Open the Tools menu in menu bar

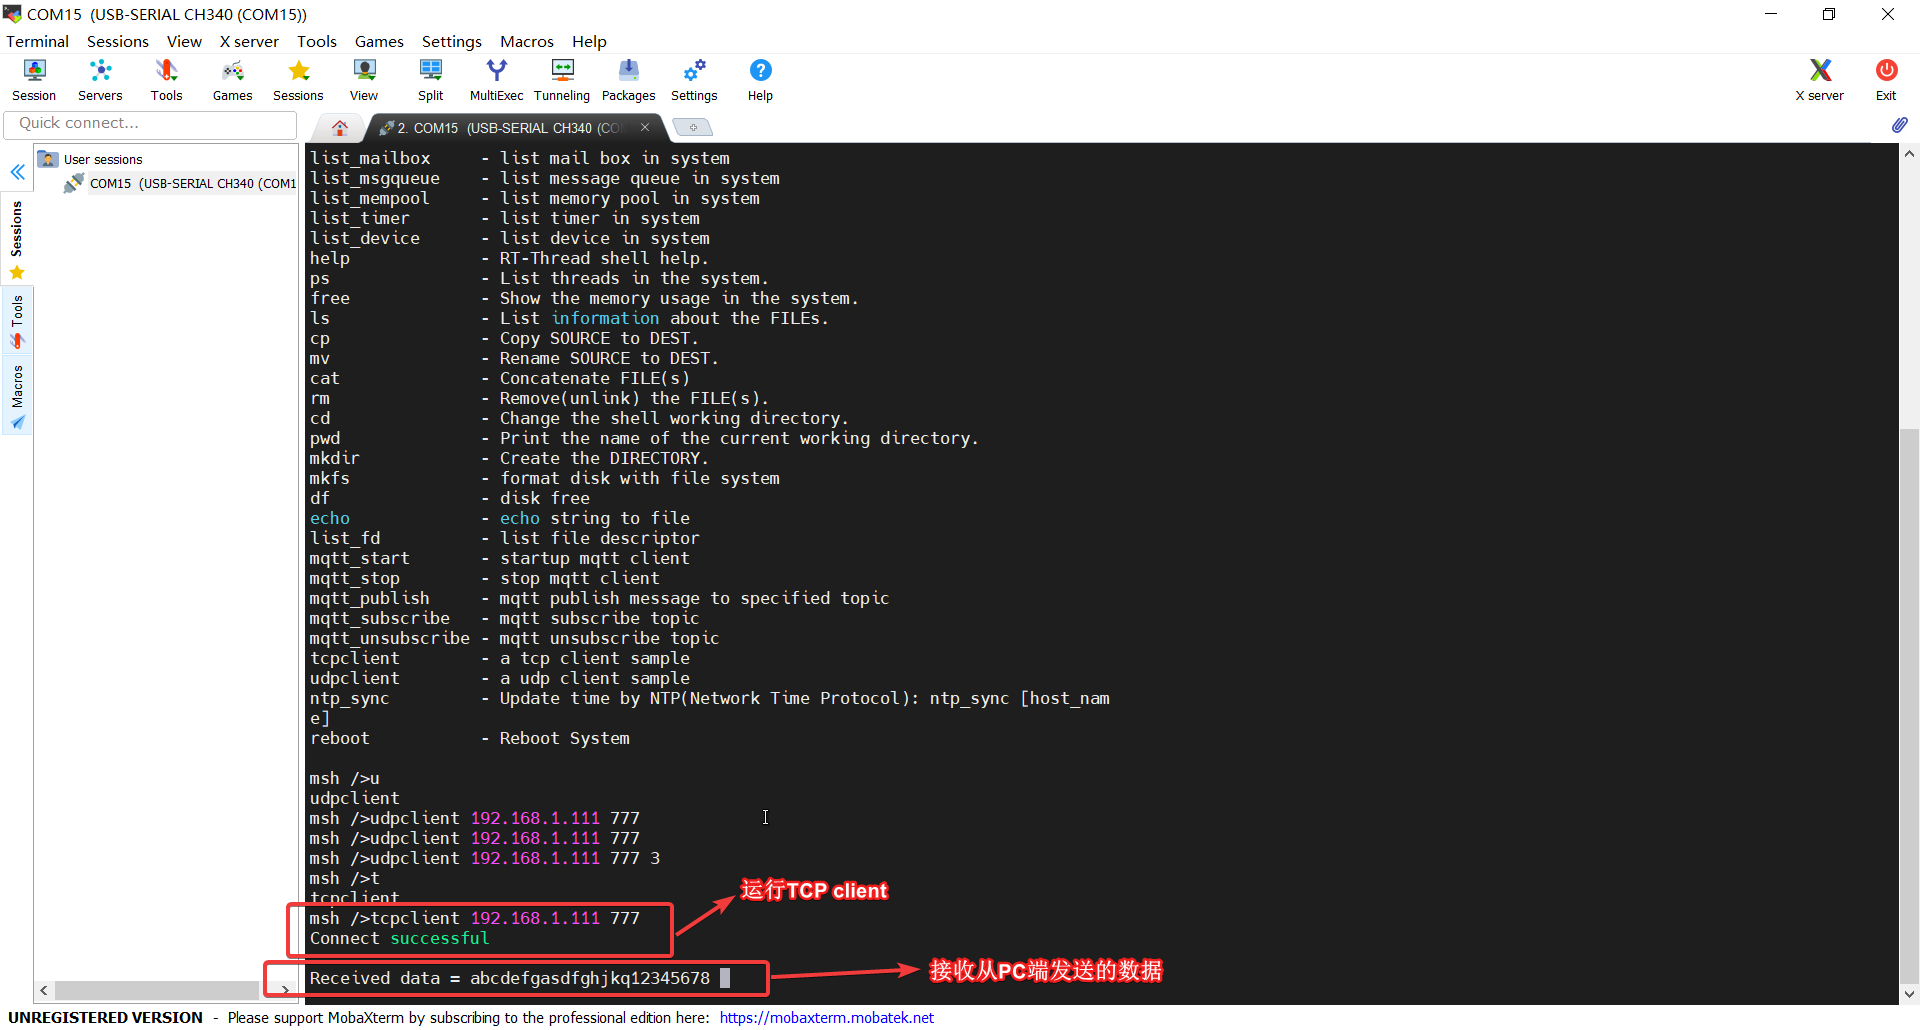click(316, 41)
